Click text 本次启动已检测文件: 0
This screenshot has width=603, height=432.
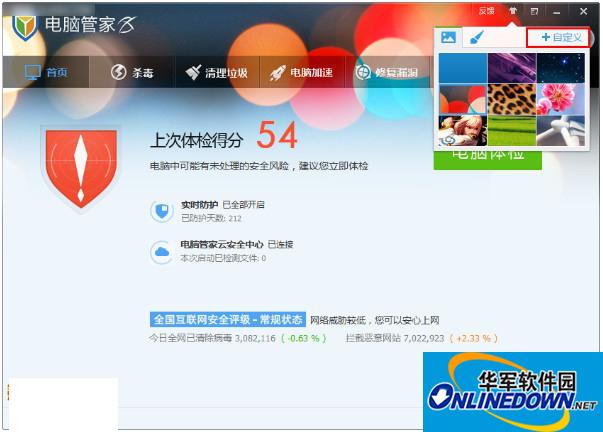click(x=223, y=258)
